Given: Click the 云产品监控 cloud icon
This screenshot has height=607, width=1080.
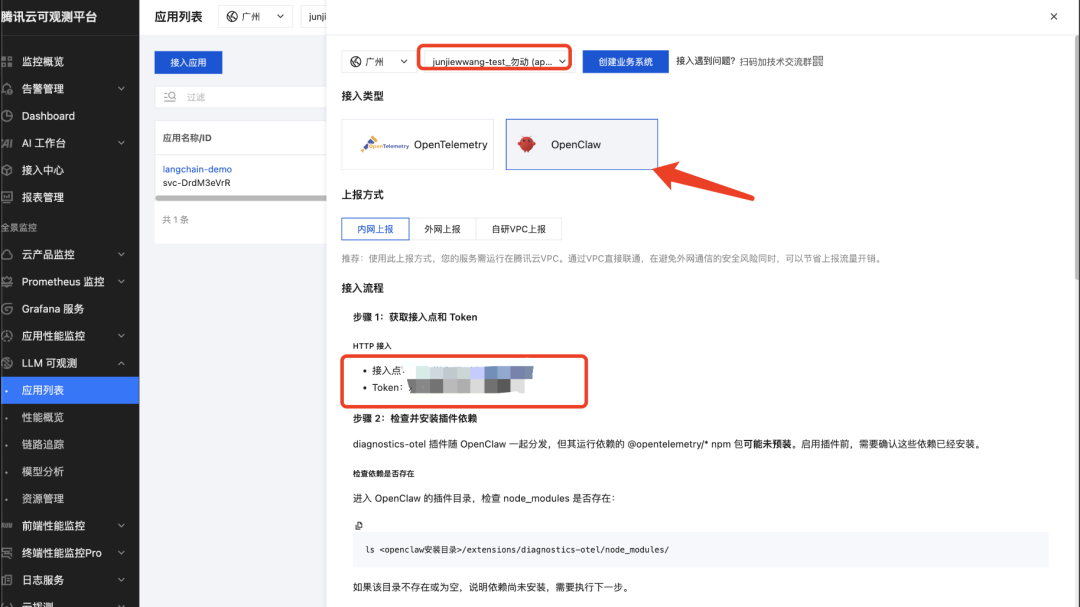Looking at the screenshot, I should click(7, 254).
